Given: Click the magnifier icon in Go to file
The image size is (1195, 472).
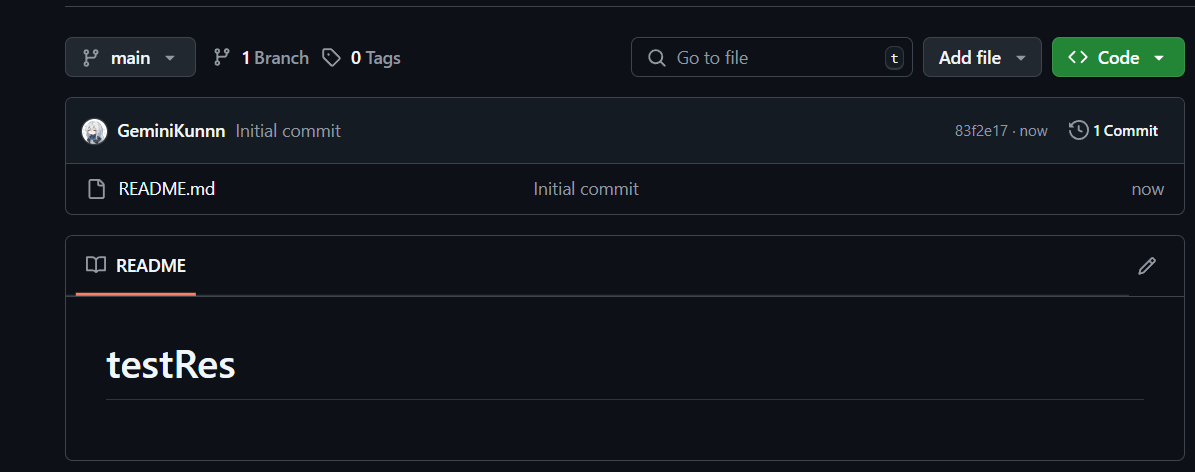Looking at the screenshot, I should [x=657, y=58].
